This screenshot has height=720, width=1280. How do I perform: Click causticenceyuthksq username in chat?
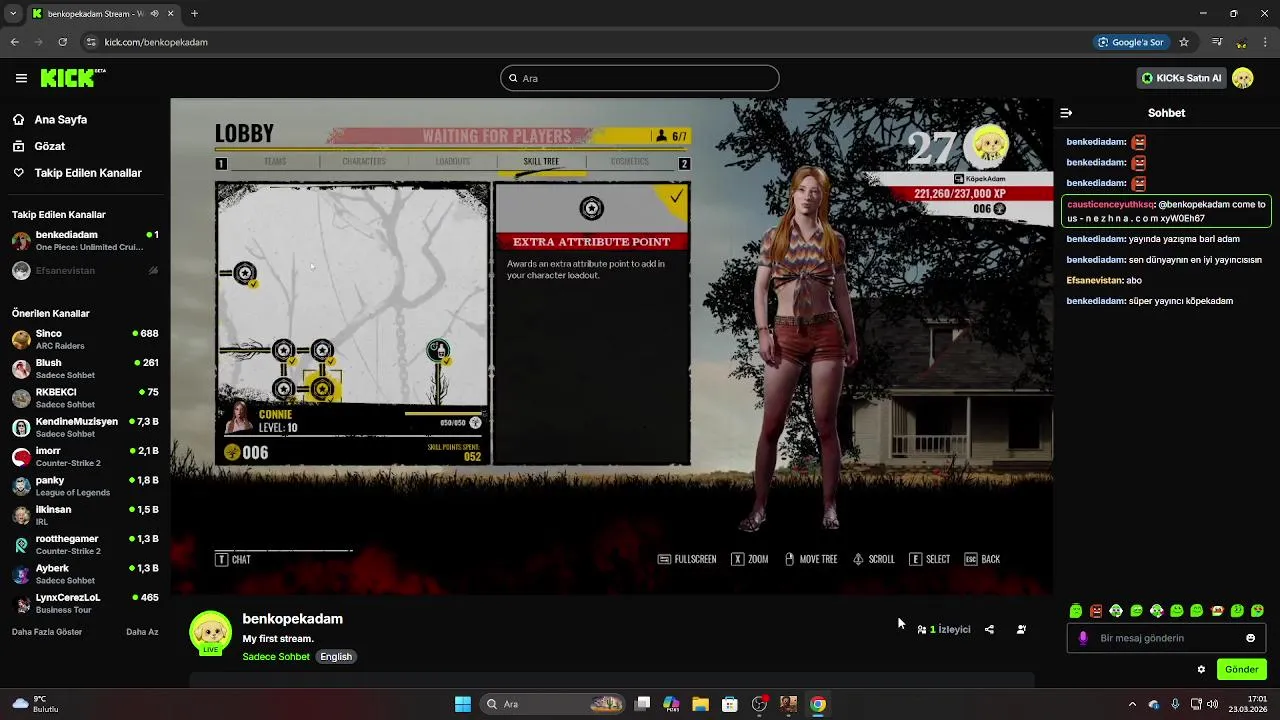coord(1110,204)
